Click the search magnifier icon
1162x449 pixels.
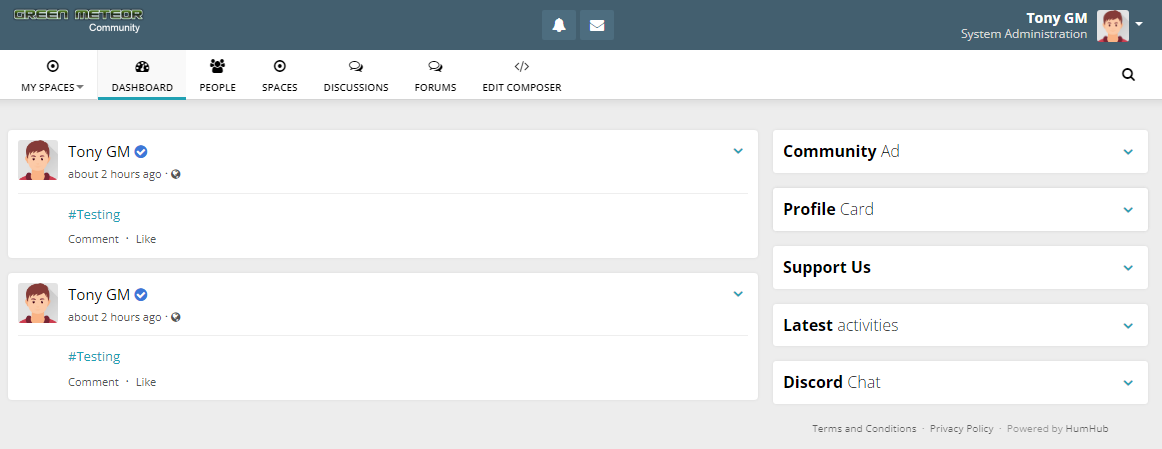tap(1128, 74)
